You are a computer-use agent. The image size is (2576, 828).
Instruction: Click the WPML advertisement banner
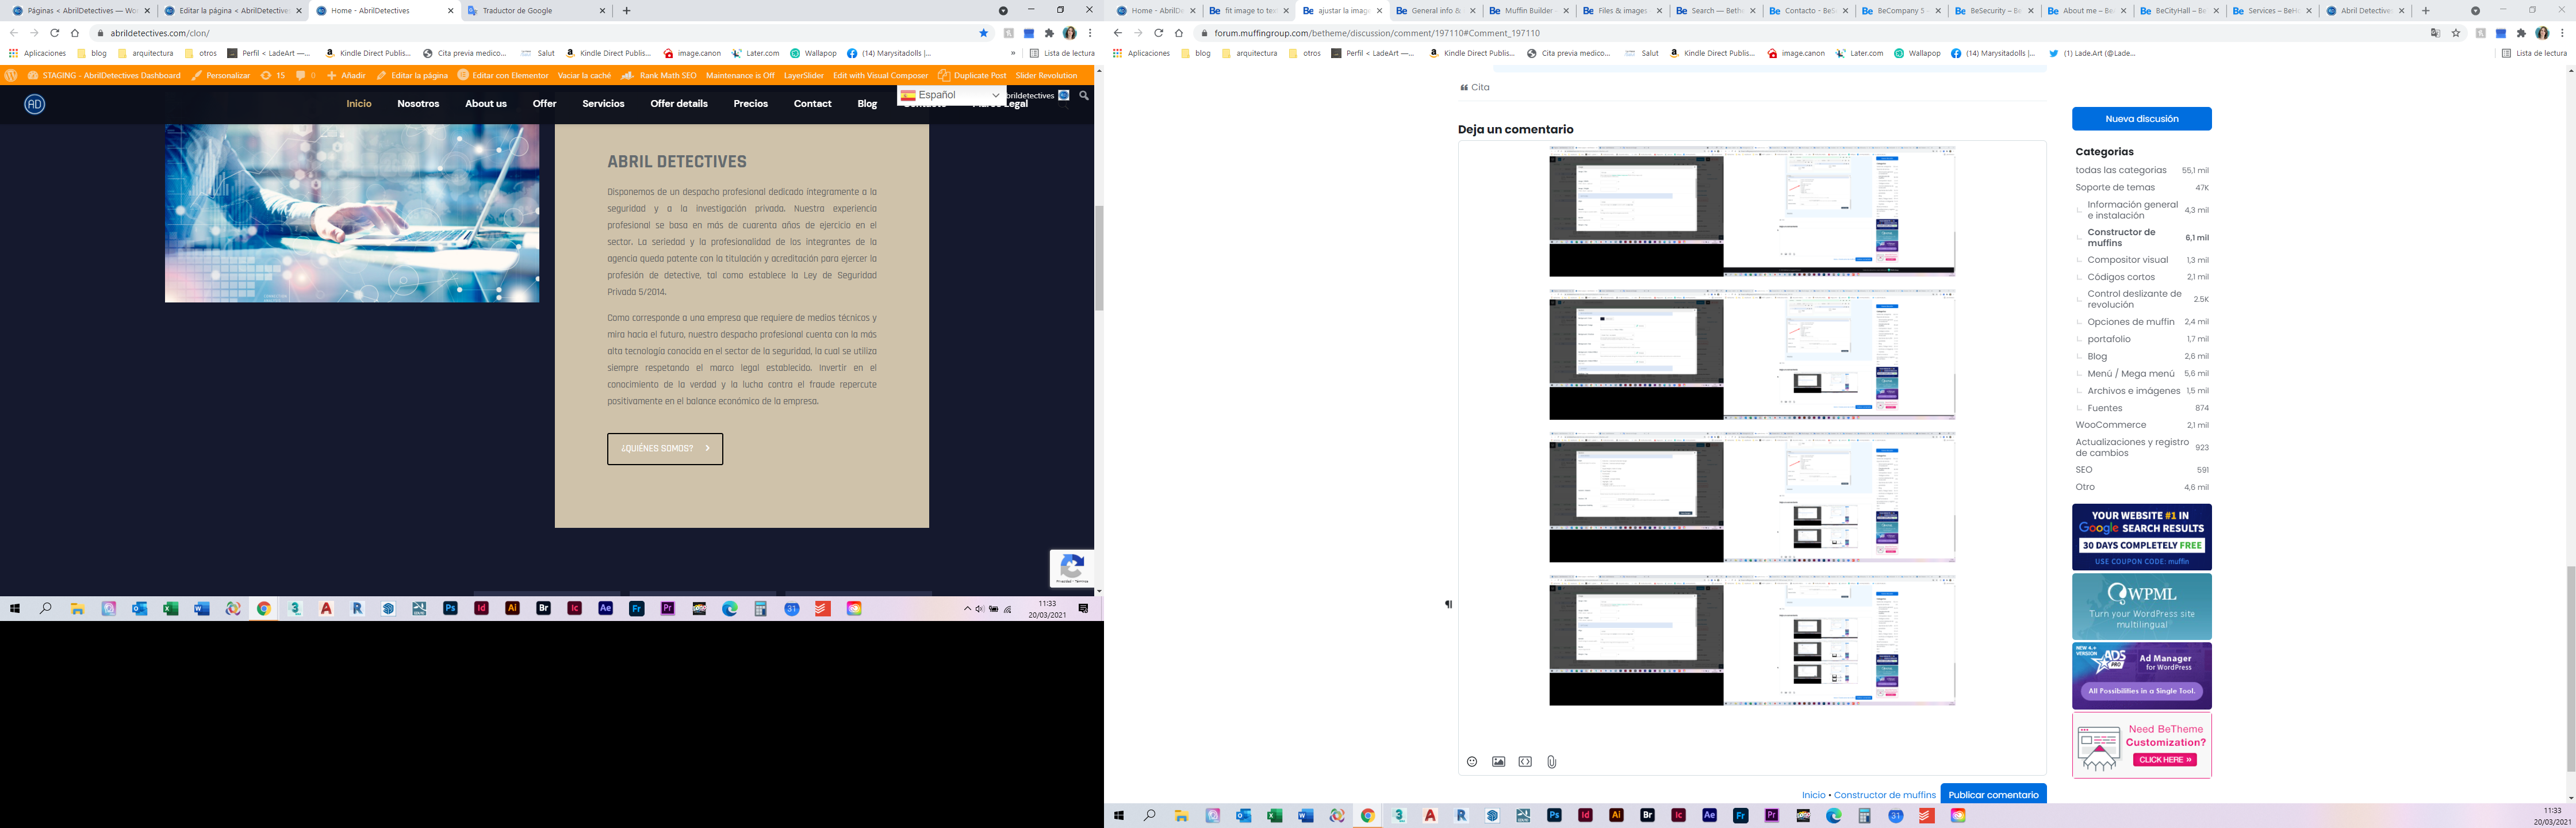point(2141,607)
